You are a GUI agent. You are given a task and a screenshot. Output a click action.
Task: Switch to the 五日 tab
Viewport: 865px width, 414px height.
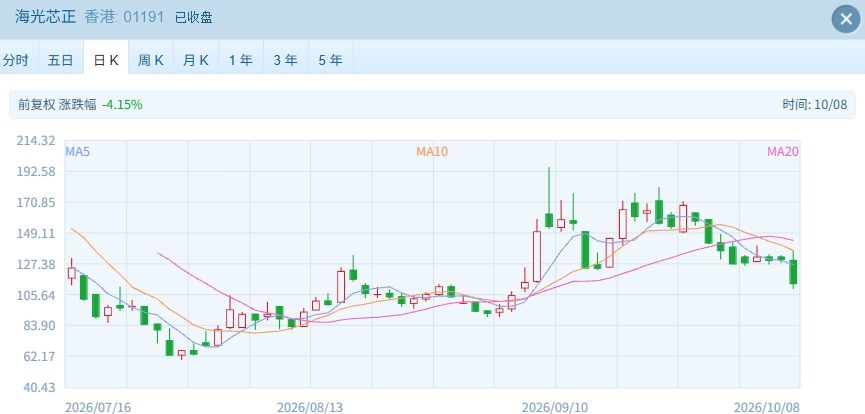tap(61, 60)
